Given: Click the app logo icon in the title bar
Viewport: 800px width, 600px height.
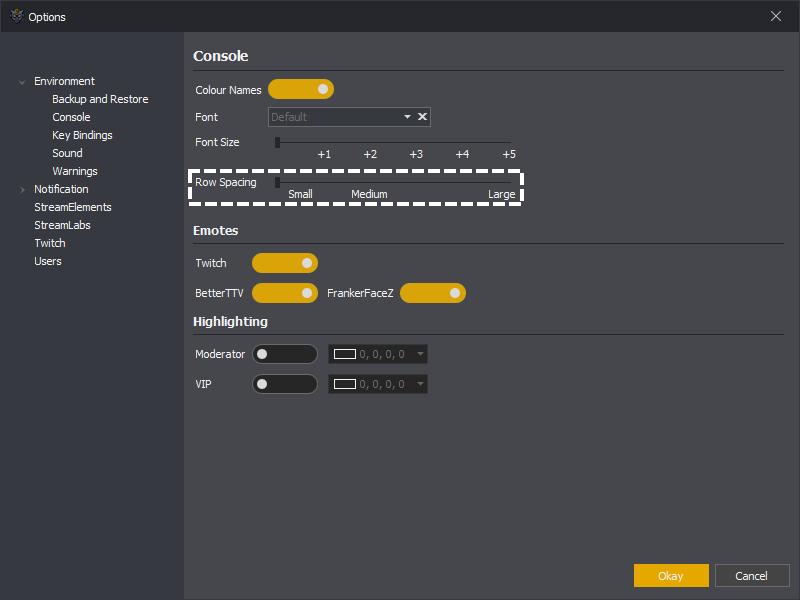Looking at the screenshot, I should pyautogui.click(x=17, y=16).
